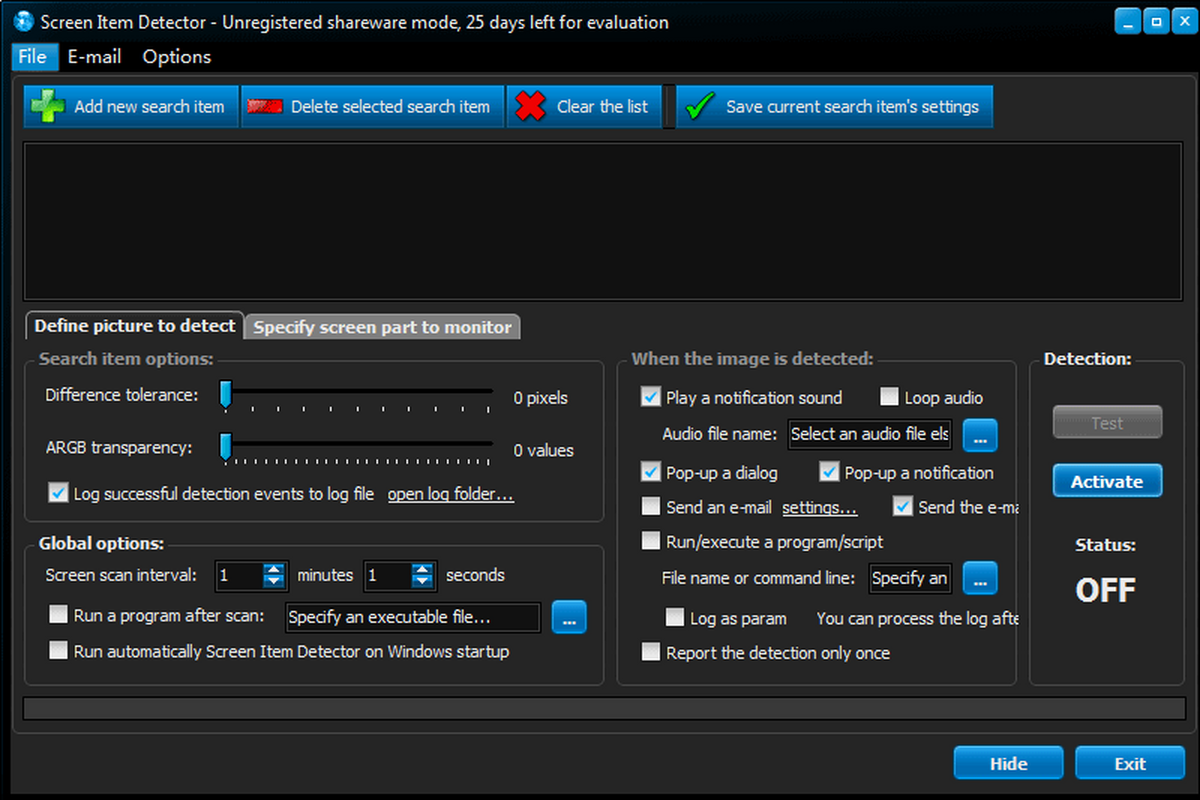Click the minutes interval spinner arrows
The width and height of the screenshot is (1200, 800).
274,575
